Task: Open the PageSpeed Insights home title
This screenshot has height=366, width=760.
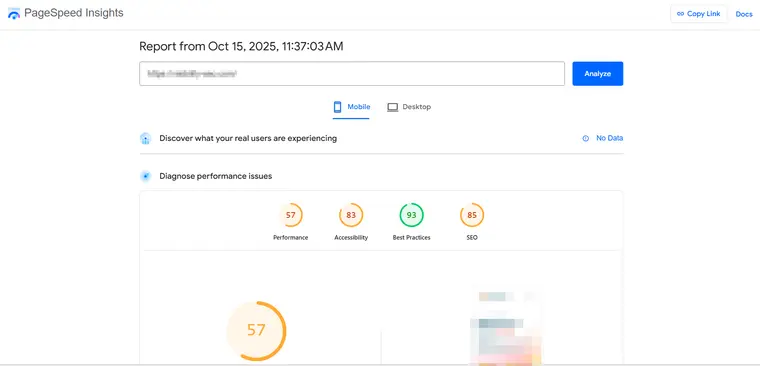Action: [x=74, y=13]
